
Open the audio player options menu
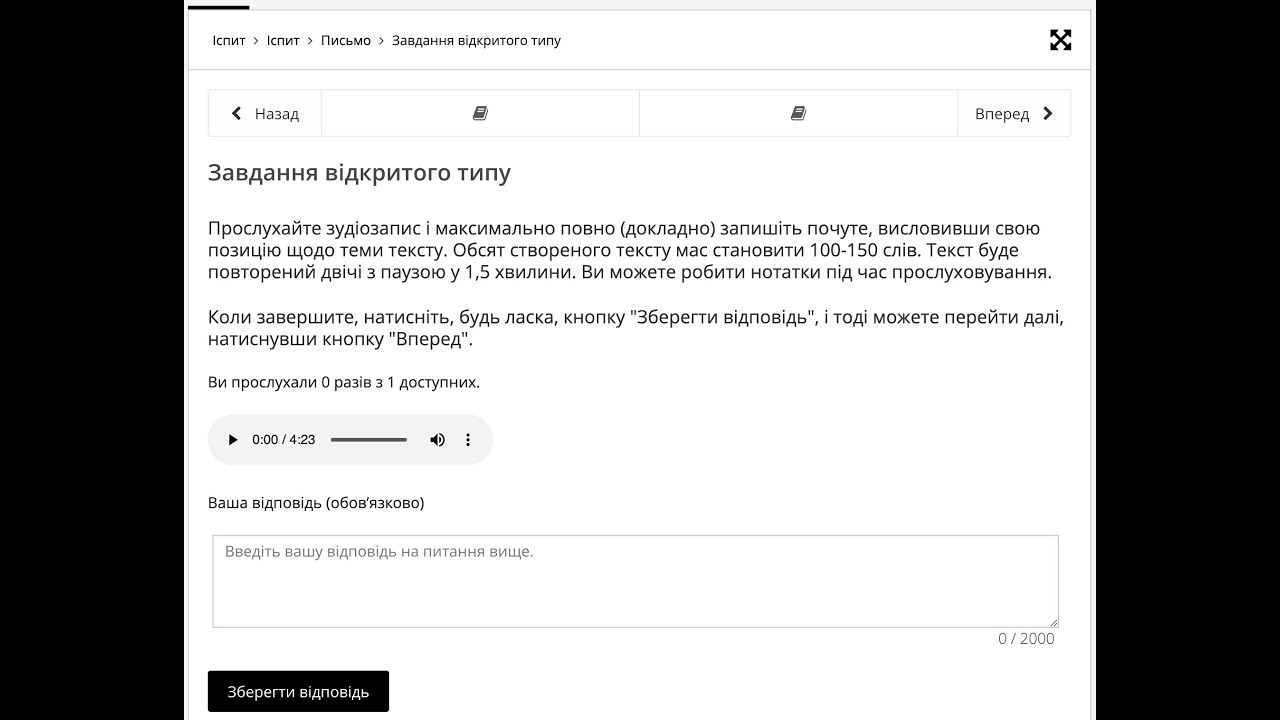click(467, 440)
